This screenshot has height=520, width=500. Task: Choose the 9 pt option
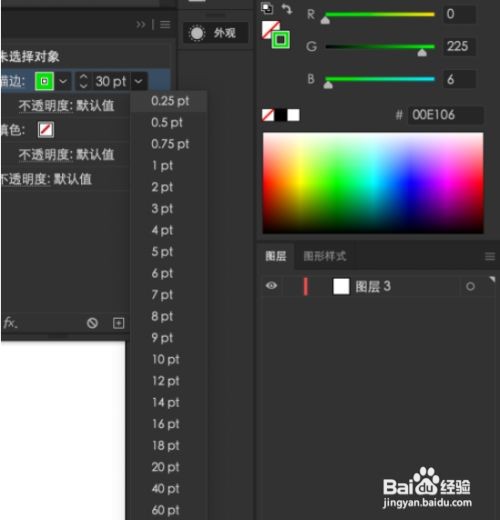point(162,338)
